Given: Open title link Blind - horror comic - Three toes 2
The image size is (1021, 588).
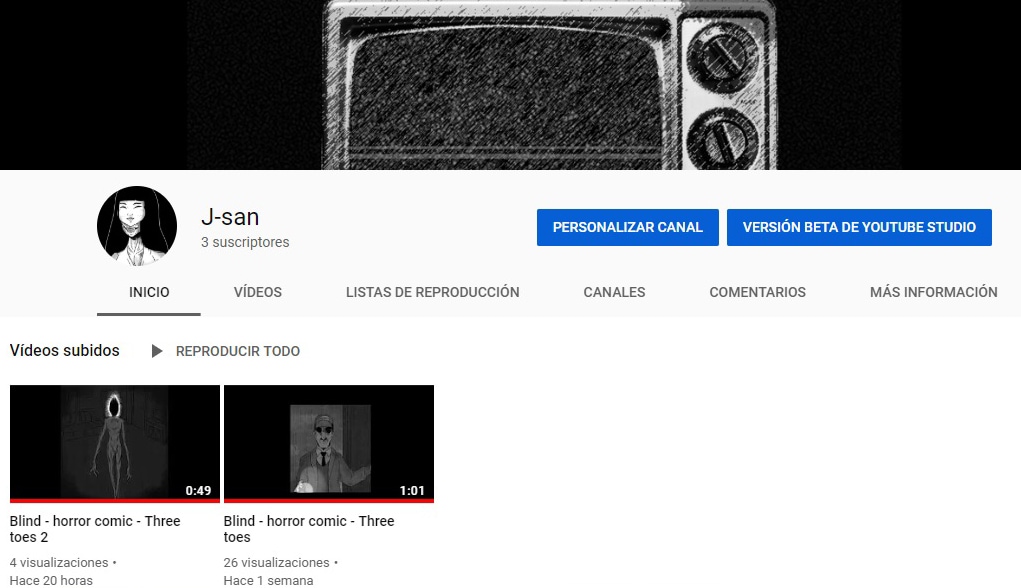Looking at the screenshot, I should (x=95, y=529).
